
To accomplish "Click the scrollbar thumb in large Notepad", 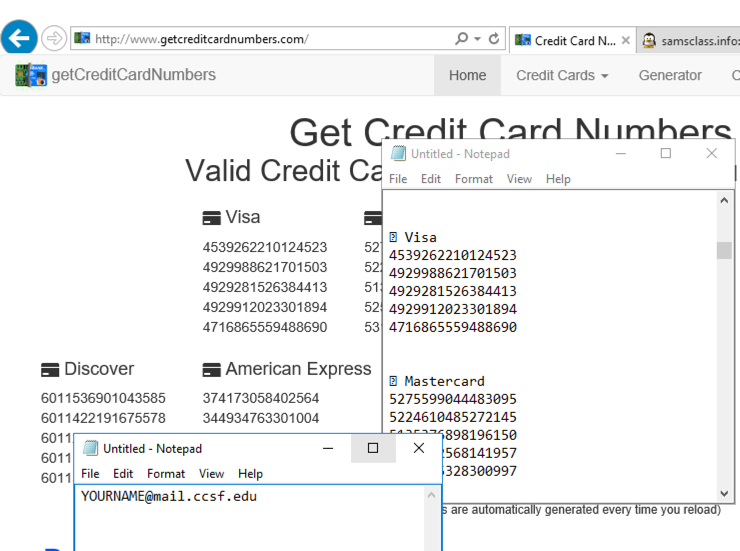I will coord(724,250).
